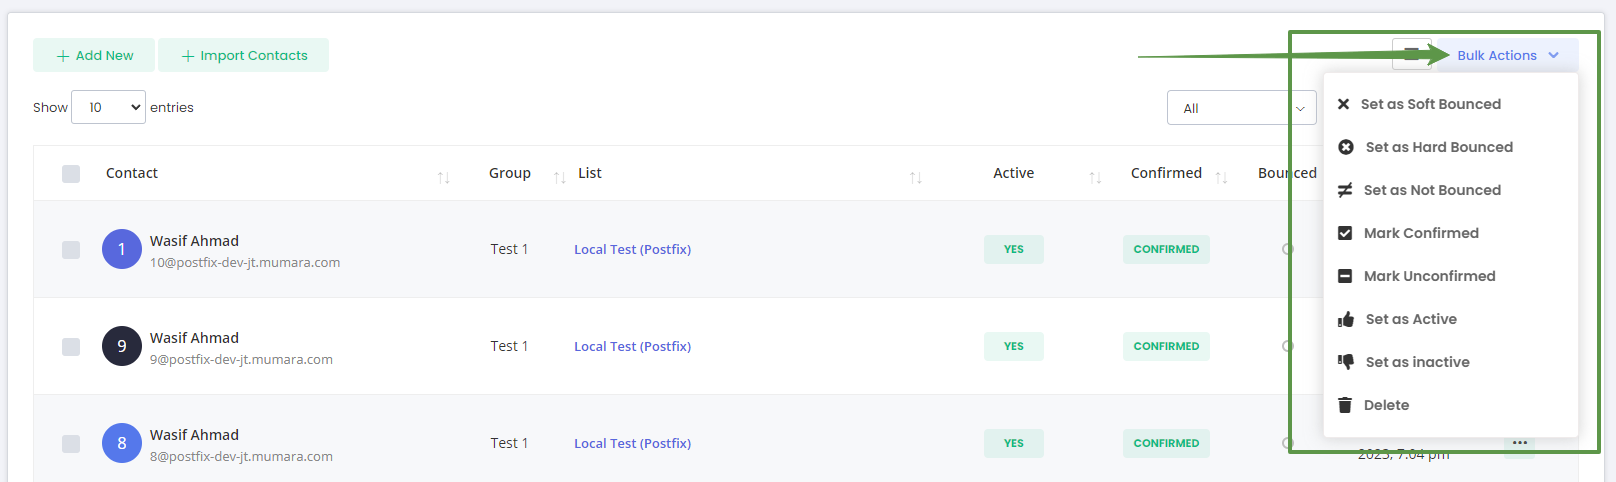The image size is (1616, 482).
Task: Click email 9@postfix-dev-jt.mumara.com
Action: pyautogui.click(x=241, y=359)
